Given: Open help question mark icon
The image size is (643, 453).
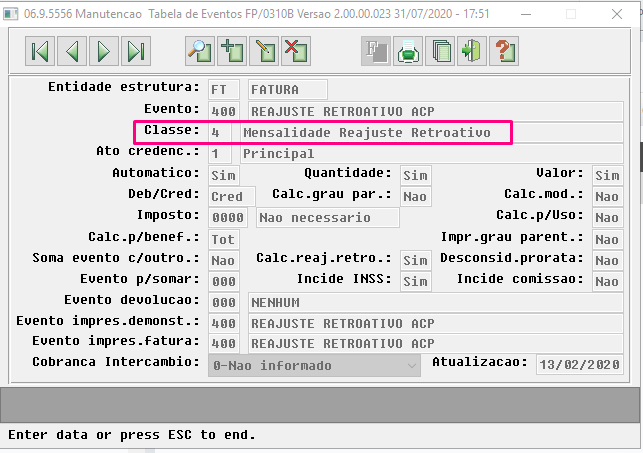Looking at the screenshot, I should click(x=504, y=51).
